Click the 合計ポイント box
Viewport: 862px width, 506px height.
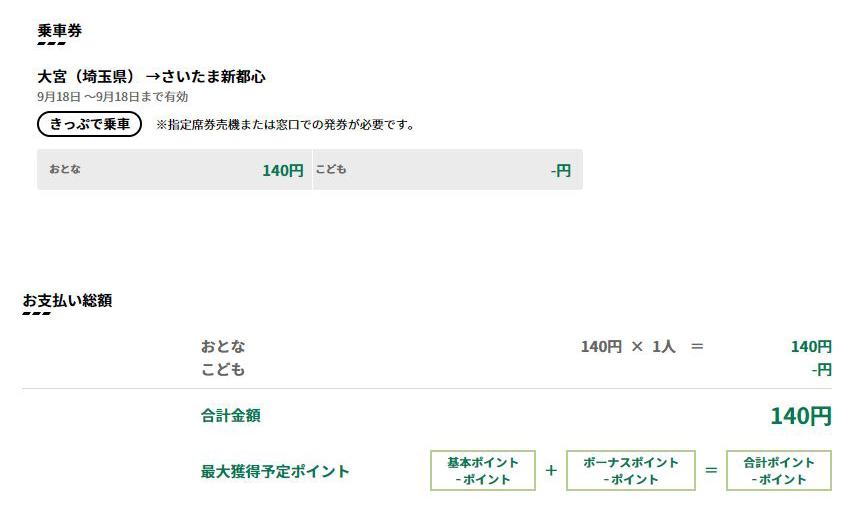pyautogui.click(x=778, y=471)
